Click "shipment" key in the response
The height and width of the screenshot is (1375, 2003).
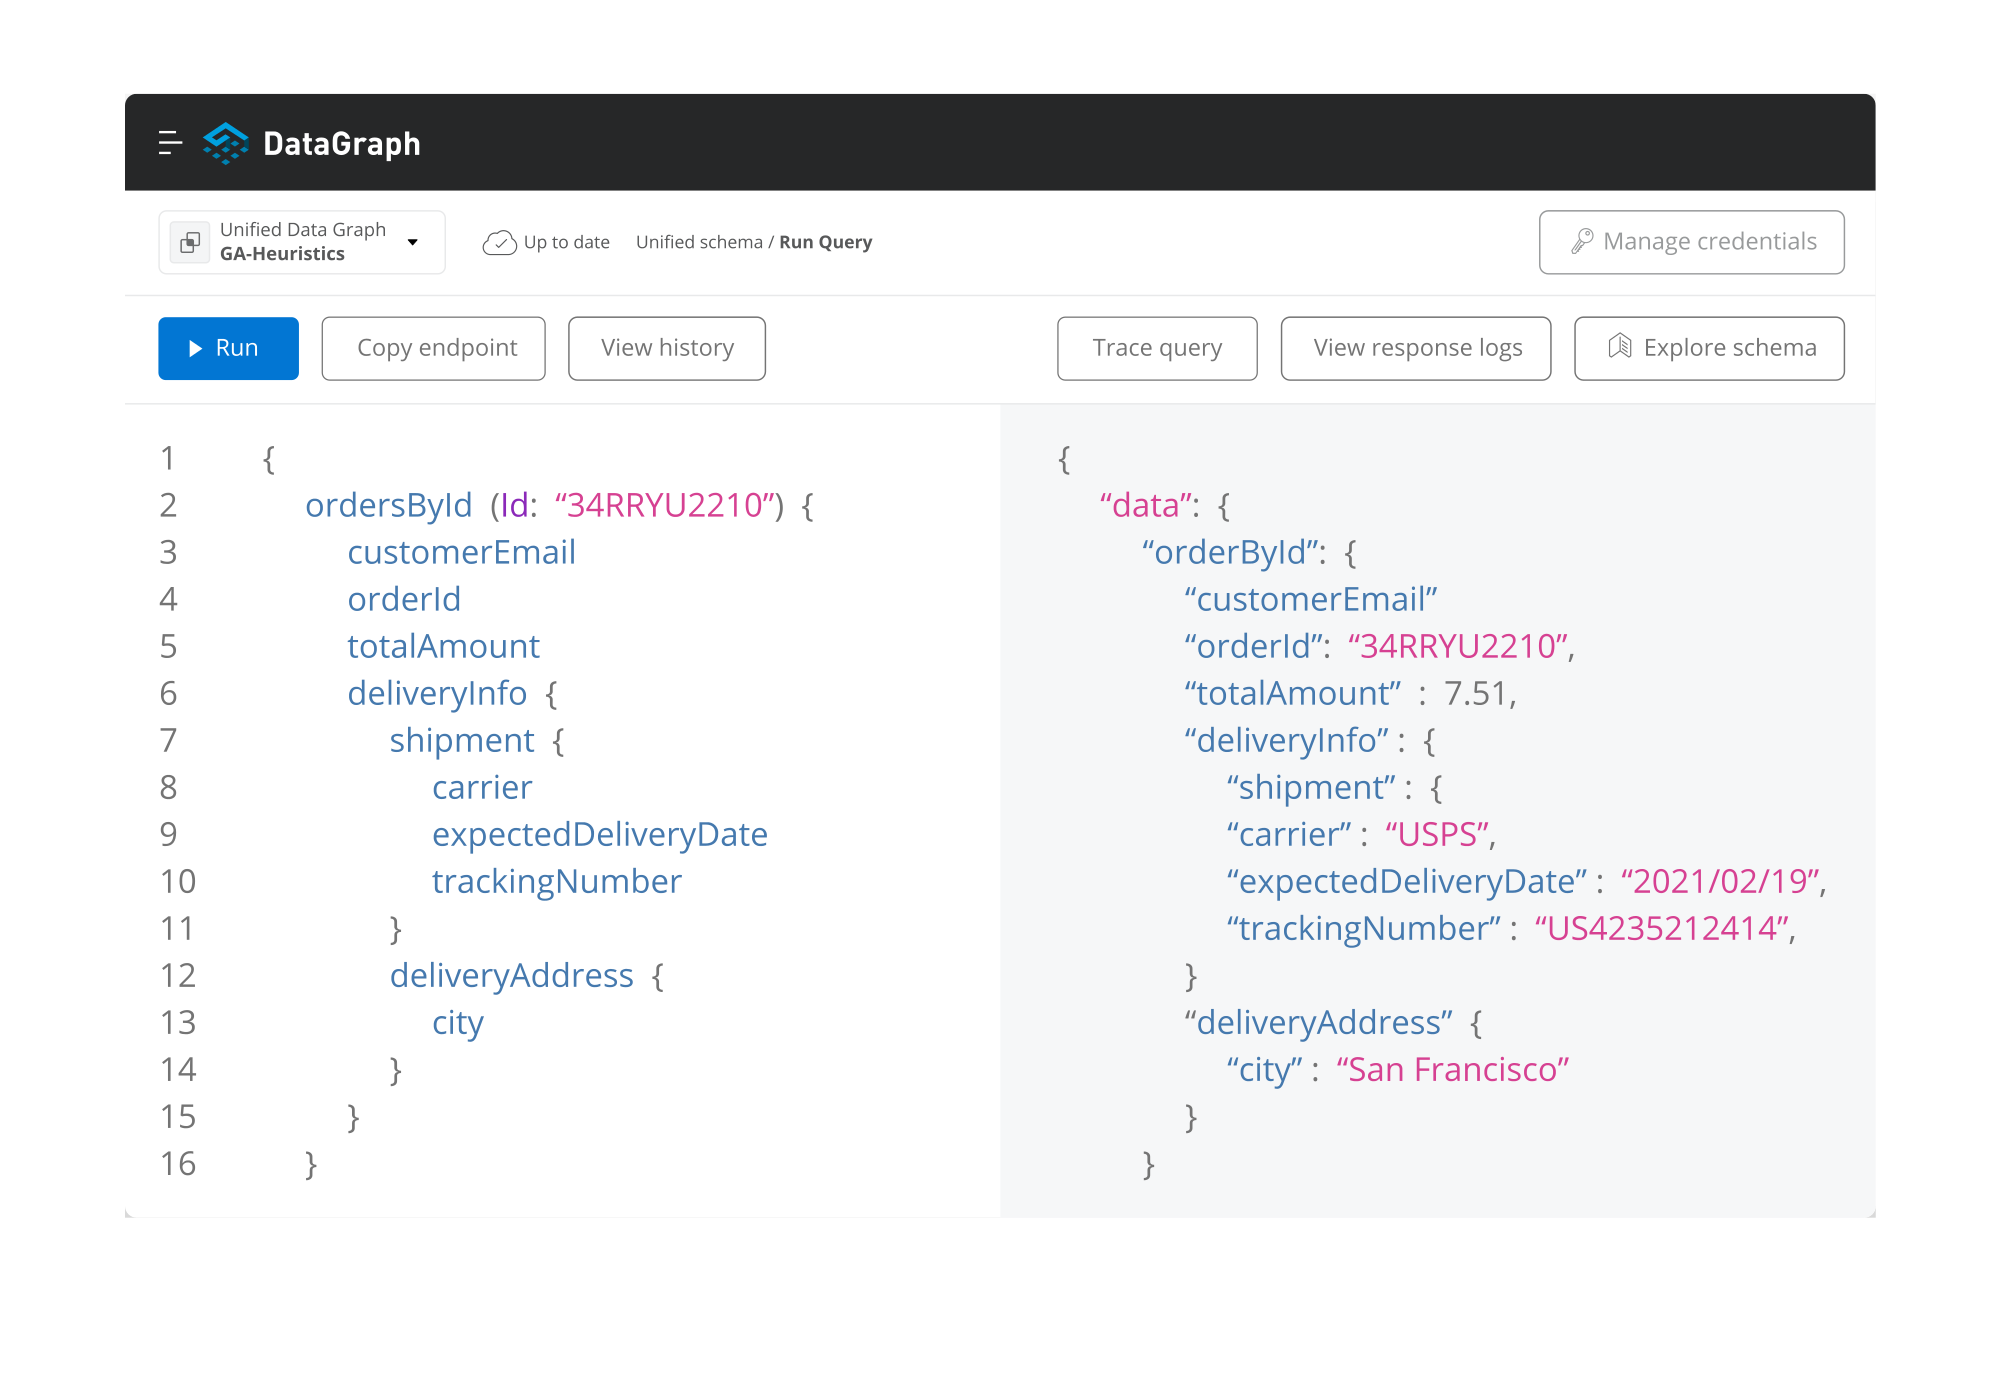click(1311, 788)
